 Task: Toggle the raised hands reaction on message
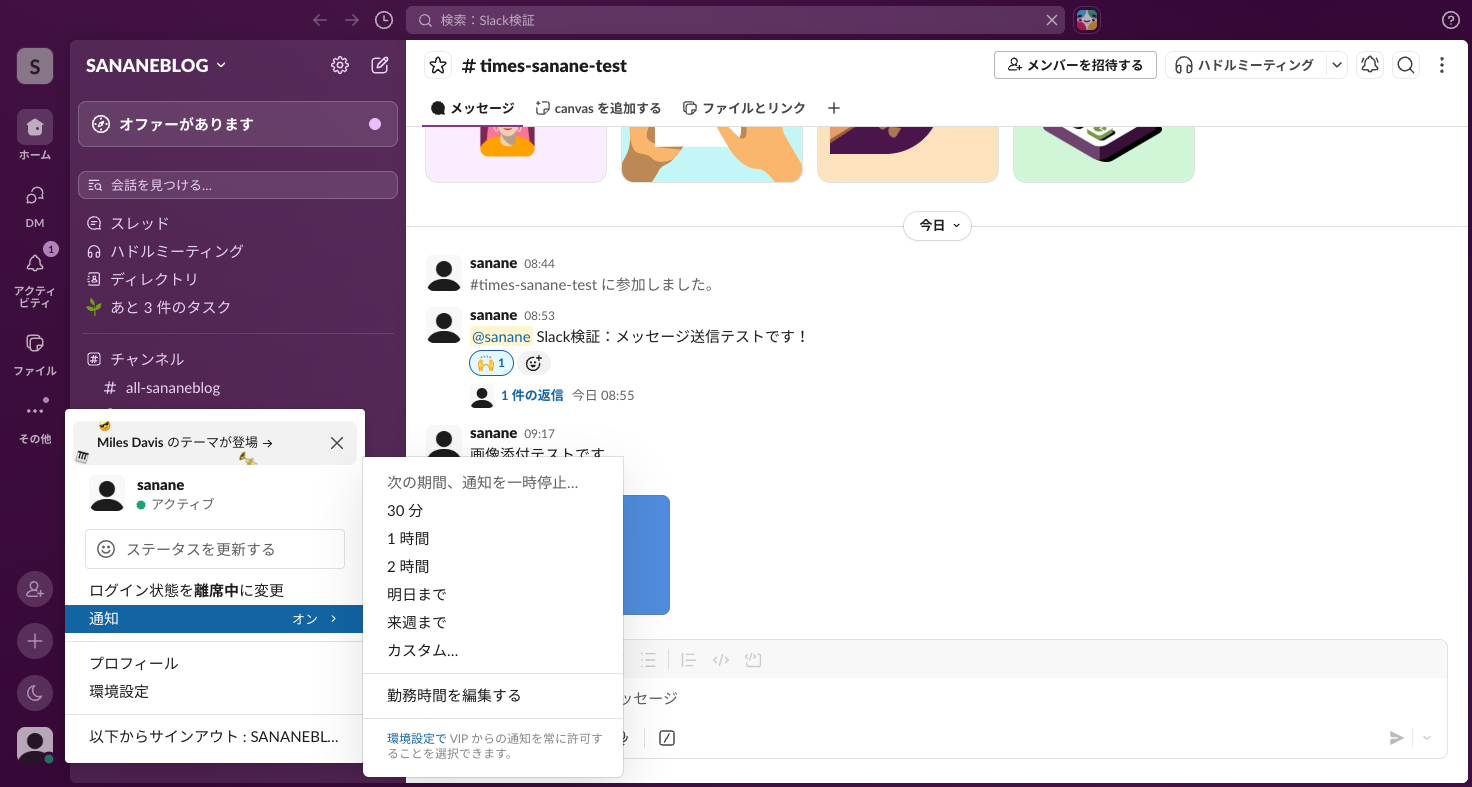click(491, 363)
